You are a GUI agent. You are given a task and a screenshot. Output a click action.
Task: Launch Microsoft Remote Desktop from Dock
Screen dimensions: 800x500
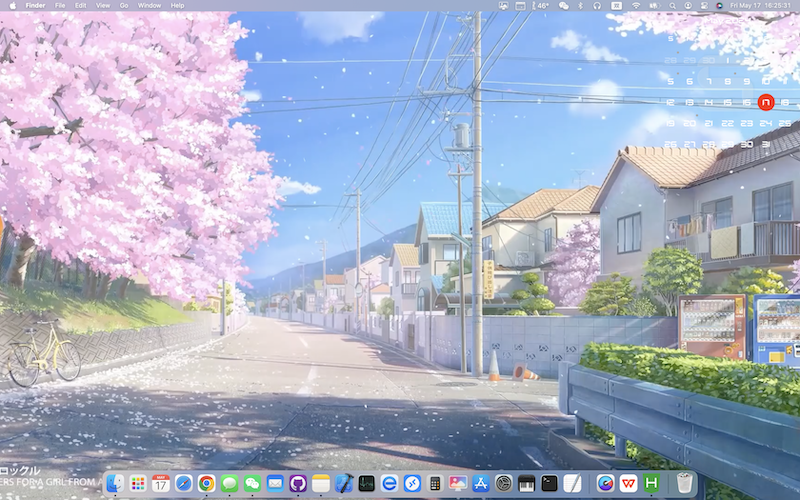click(x=412, y=483)
